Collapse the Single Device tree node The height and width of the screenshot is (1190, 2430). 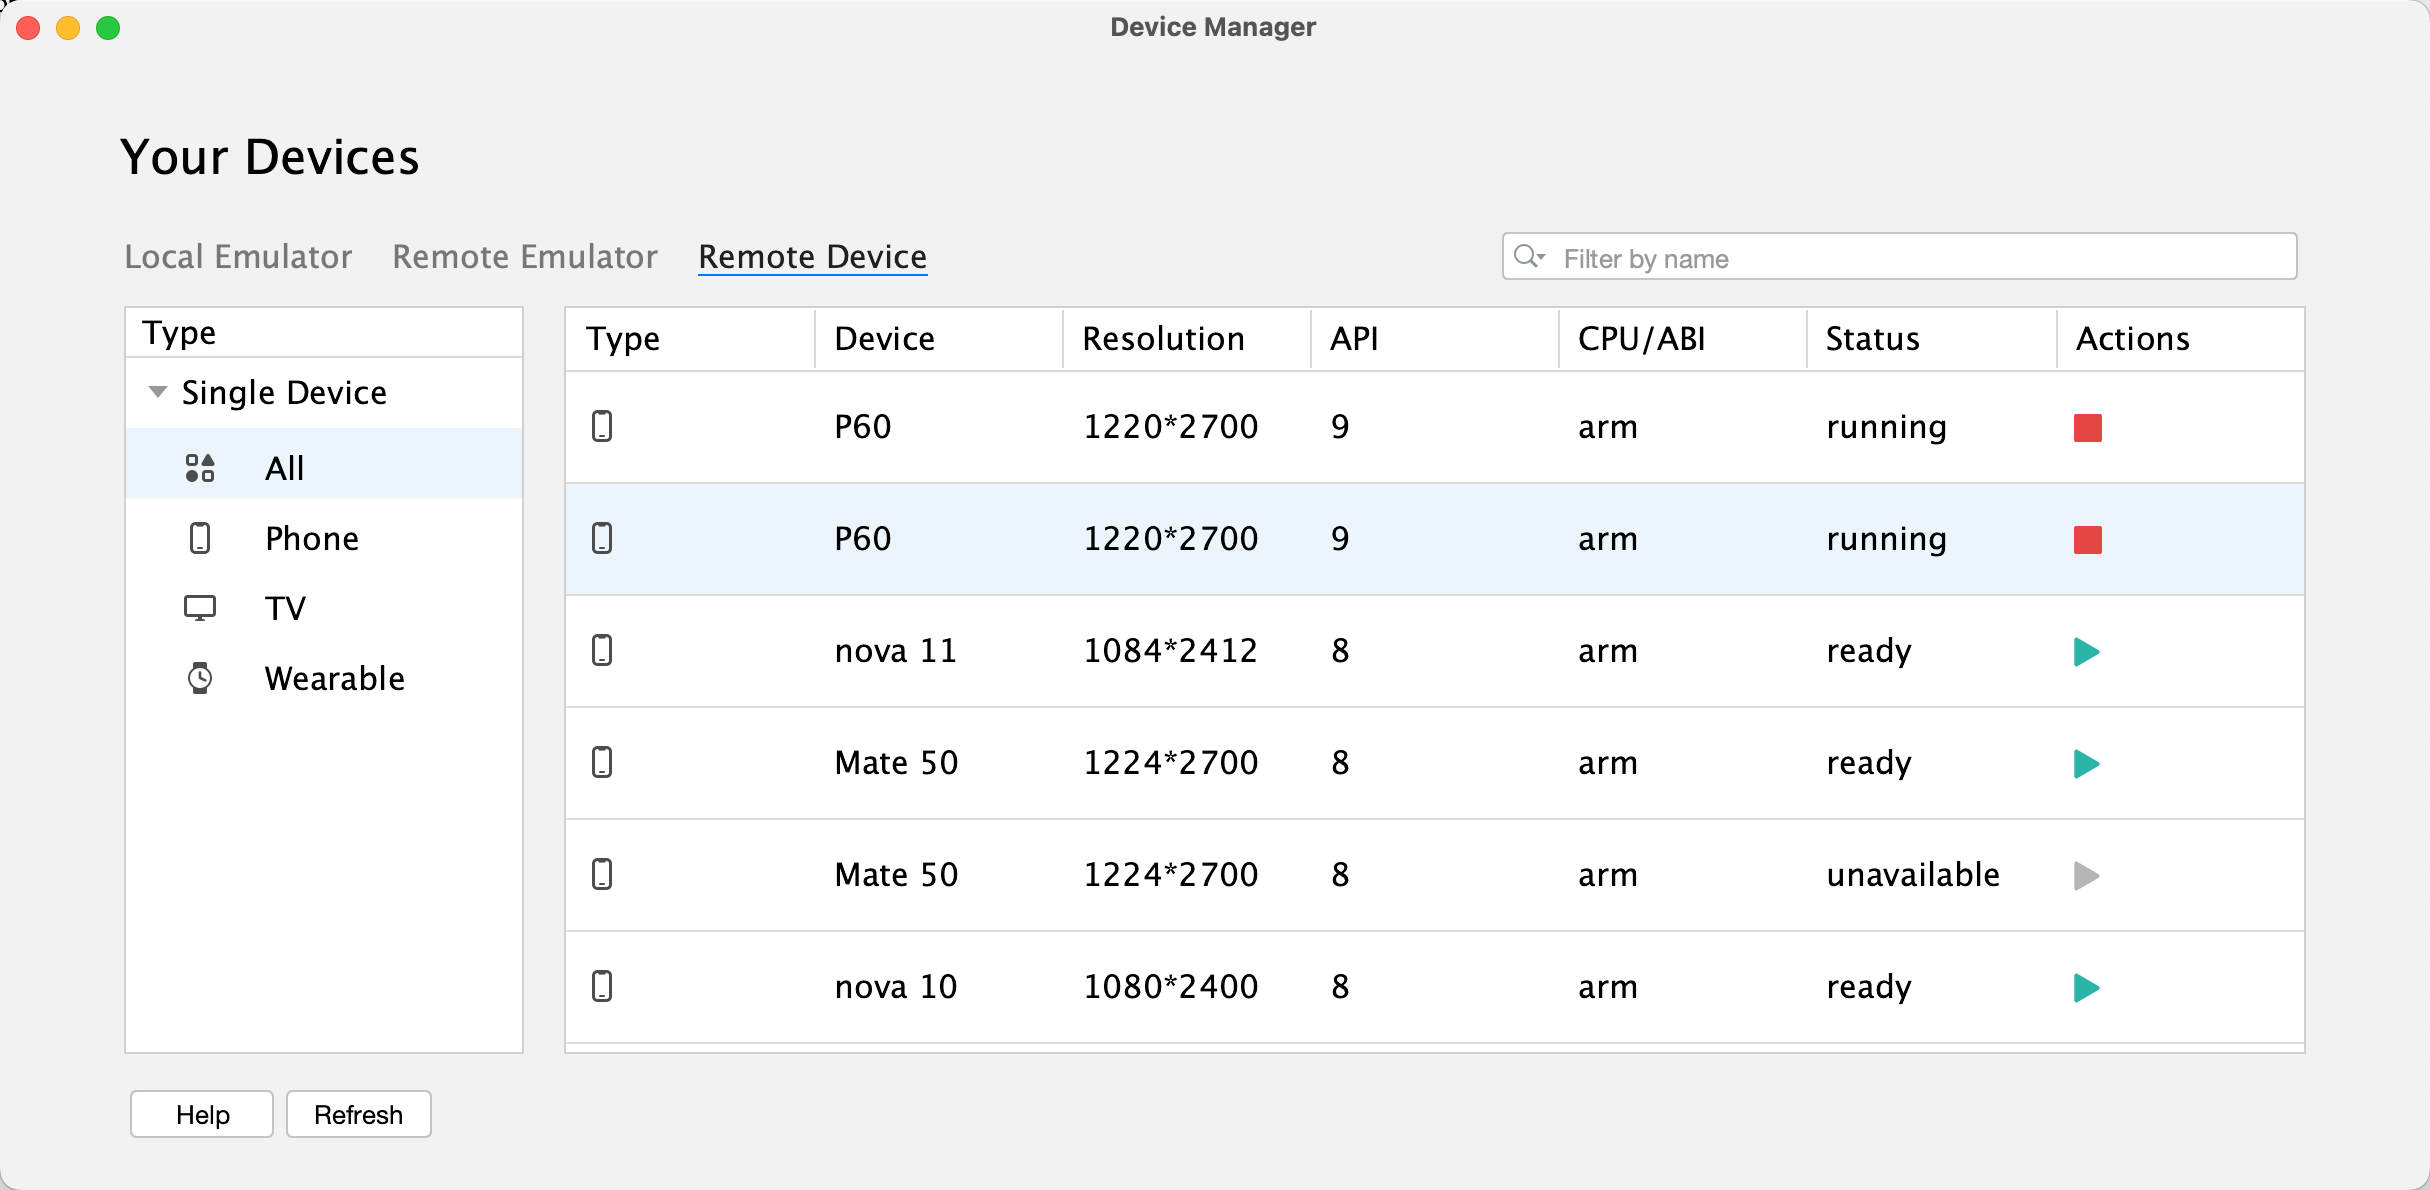[157, 392]
